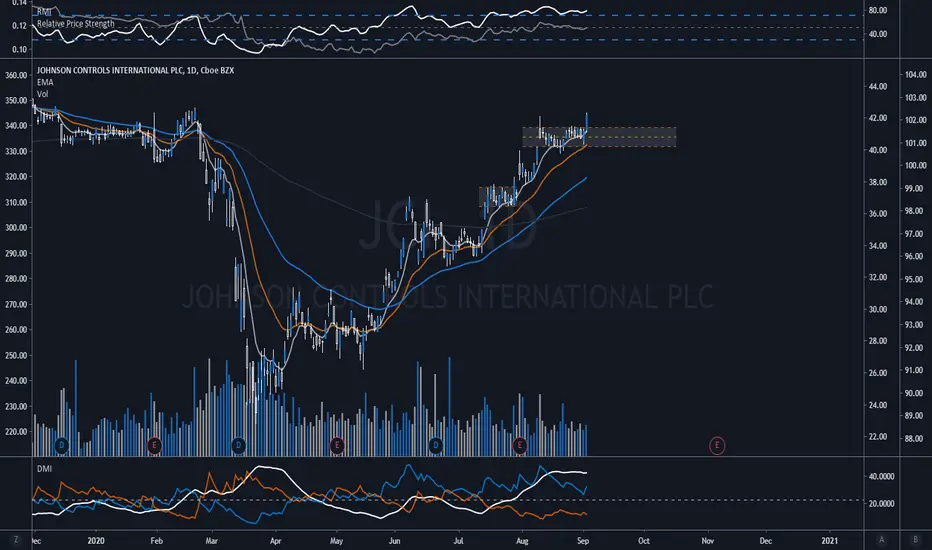This screenshot has width=932, height=550.
Task: Click the upcoming earnings E marker in November
Action: point(717,445)
